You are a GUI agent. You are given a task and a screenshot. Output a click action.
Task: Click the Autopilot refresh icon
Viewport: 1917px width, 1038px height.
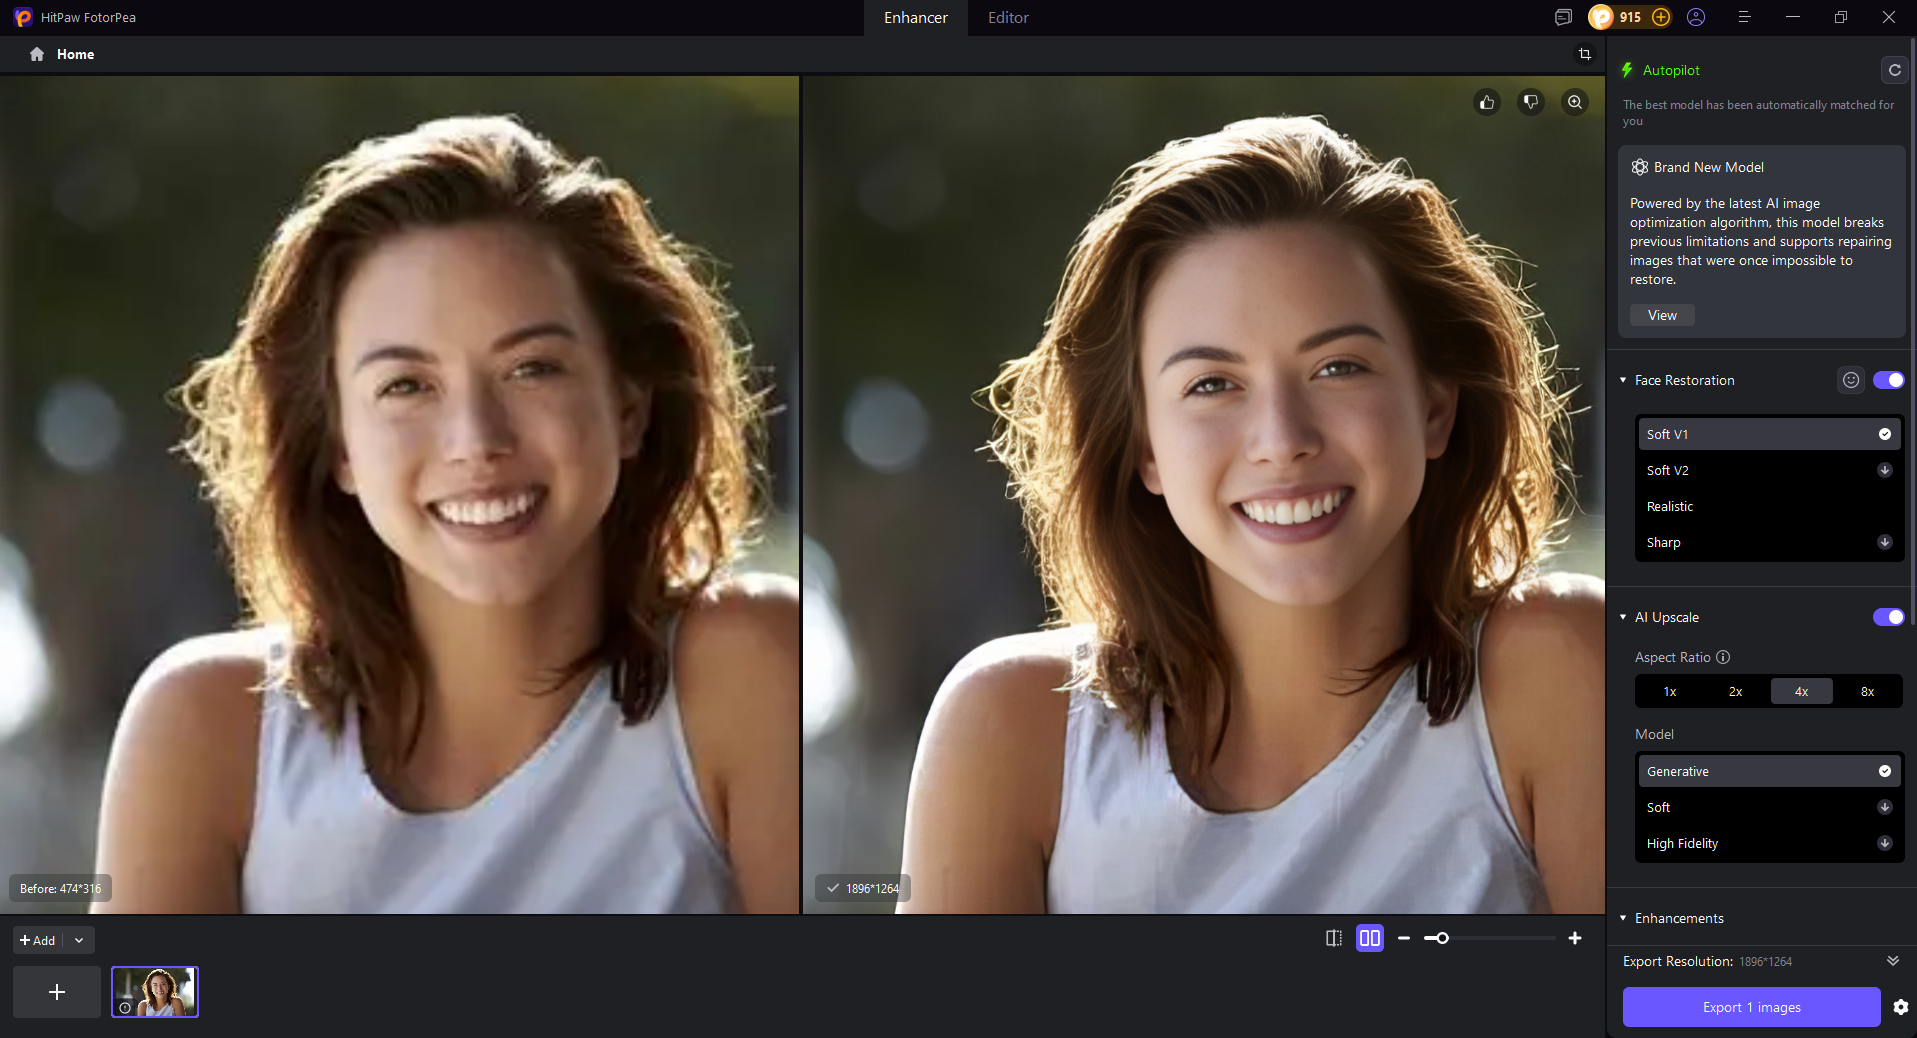(1894, 70)
